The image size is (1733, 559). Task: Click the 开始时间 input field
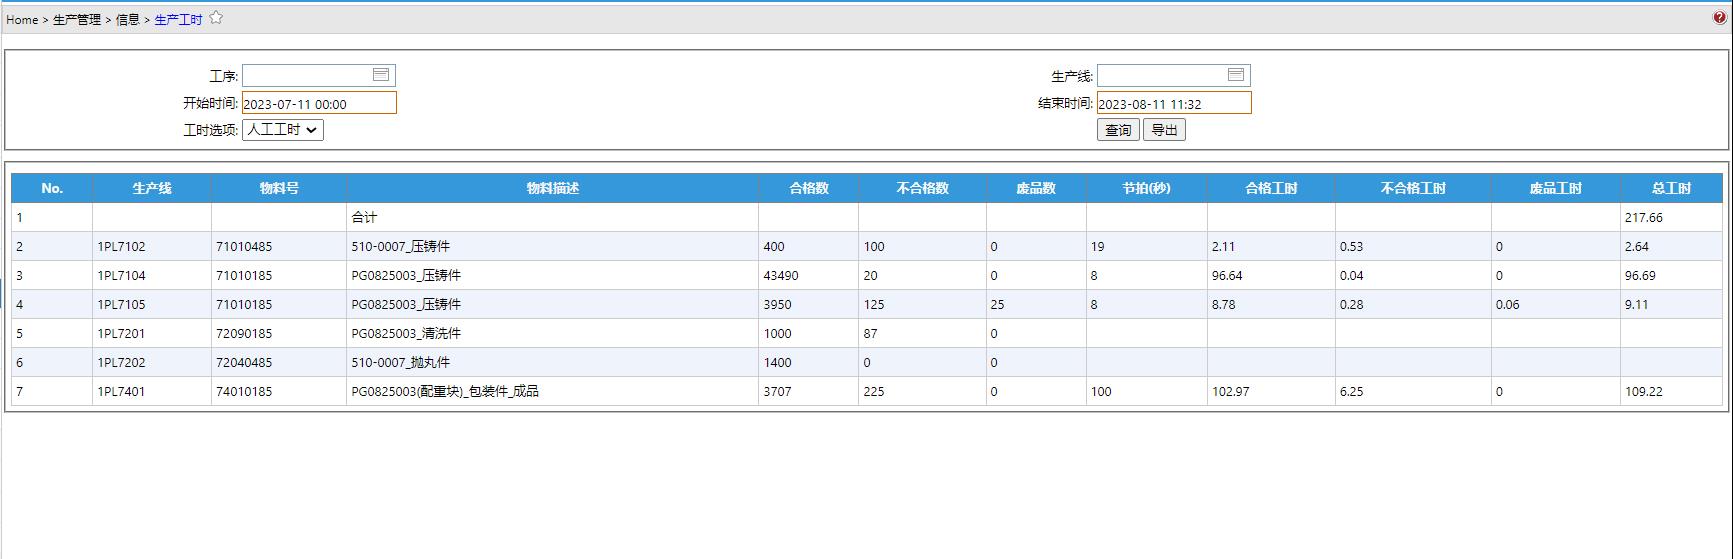pyautogui.click(x=319, y=103)
